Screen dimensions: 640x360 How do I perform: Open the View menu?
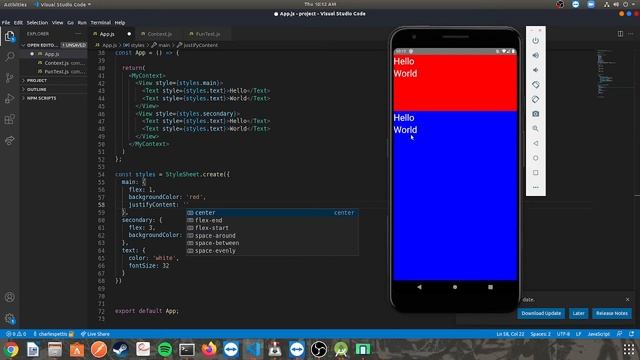[58, 23]
